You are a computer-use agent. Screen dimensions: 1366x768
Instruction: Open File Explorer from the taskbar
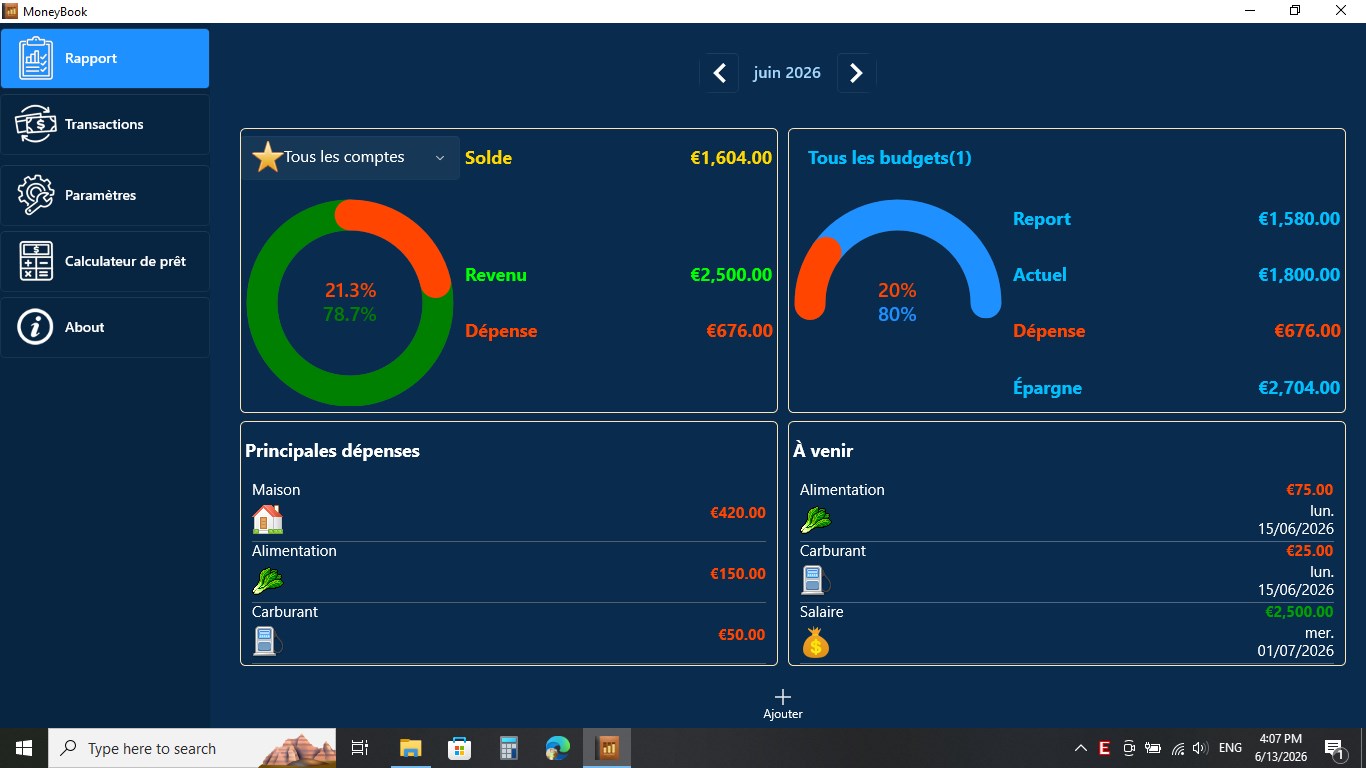(411, 748)
